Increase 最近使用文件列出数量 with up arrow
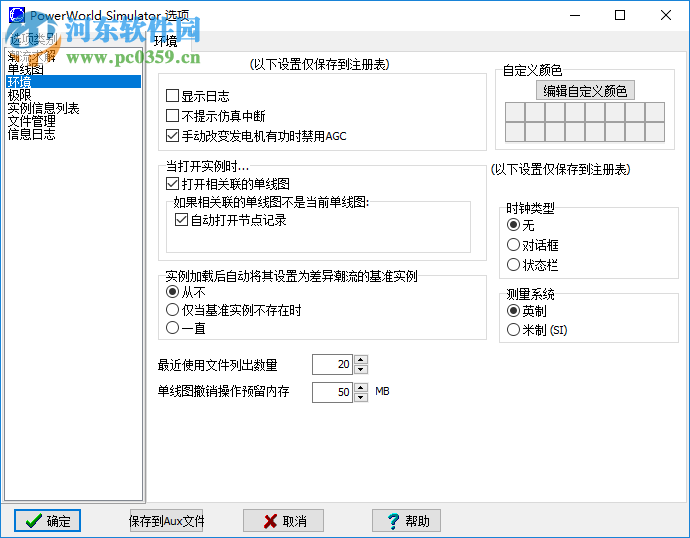 pos(361,359)
